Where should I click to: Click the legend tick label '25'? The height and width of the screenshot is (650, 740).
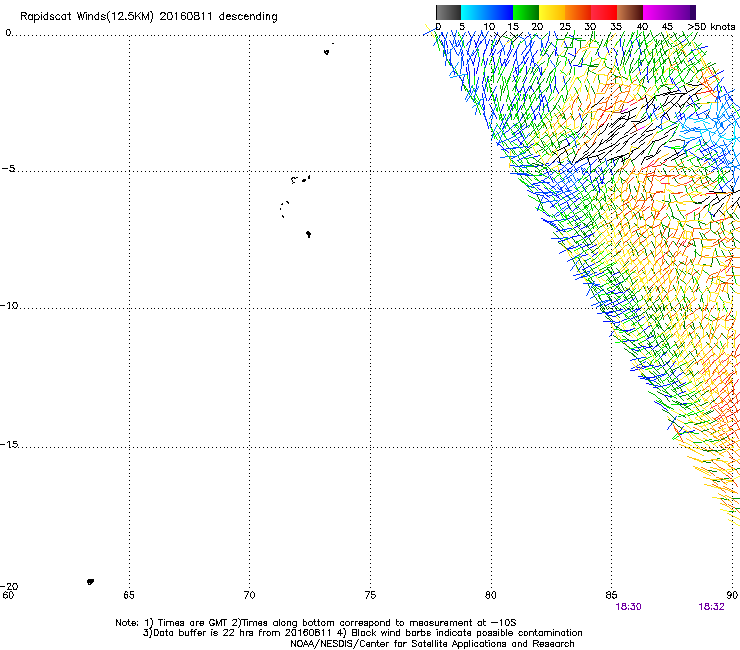(x=565, y=27)
